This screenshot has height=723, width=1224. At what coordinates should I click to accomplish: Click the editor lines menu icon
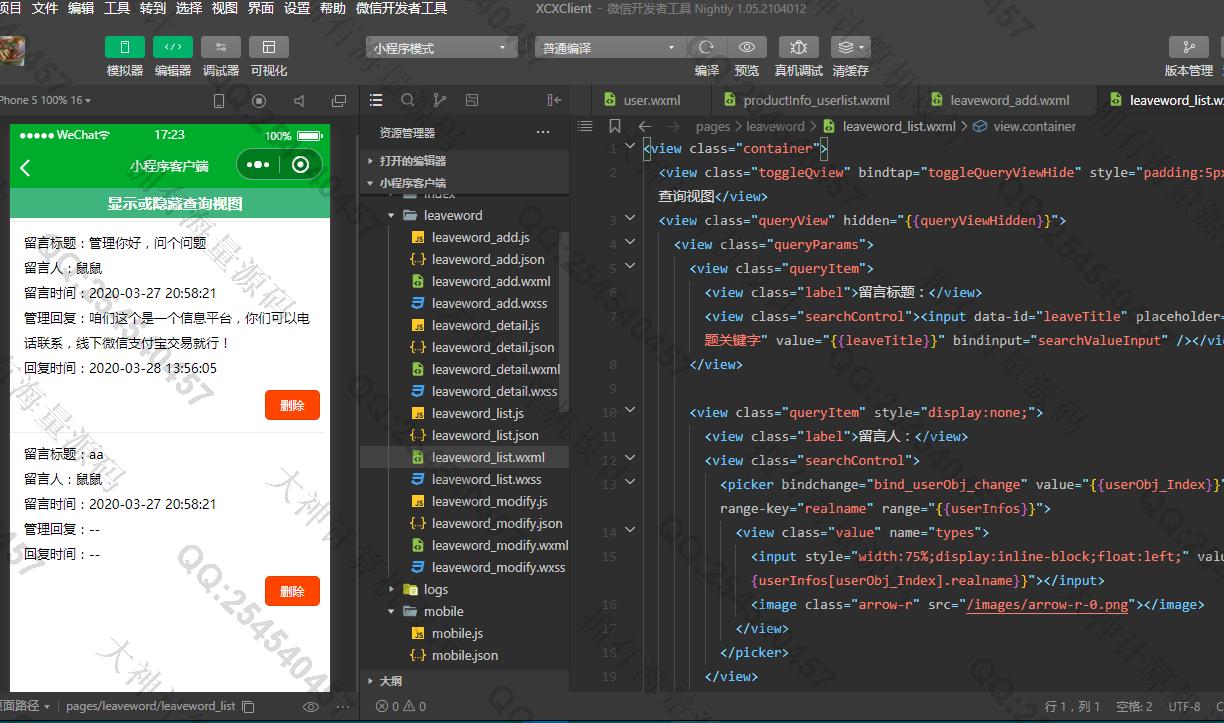[585, 126]
